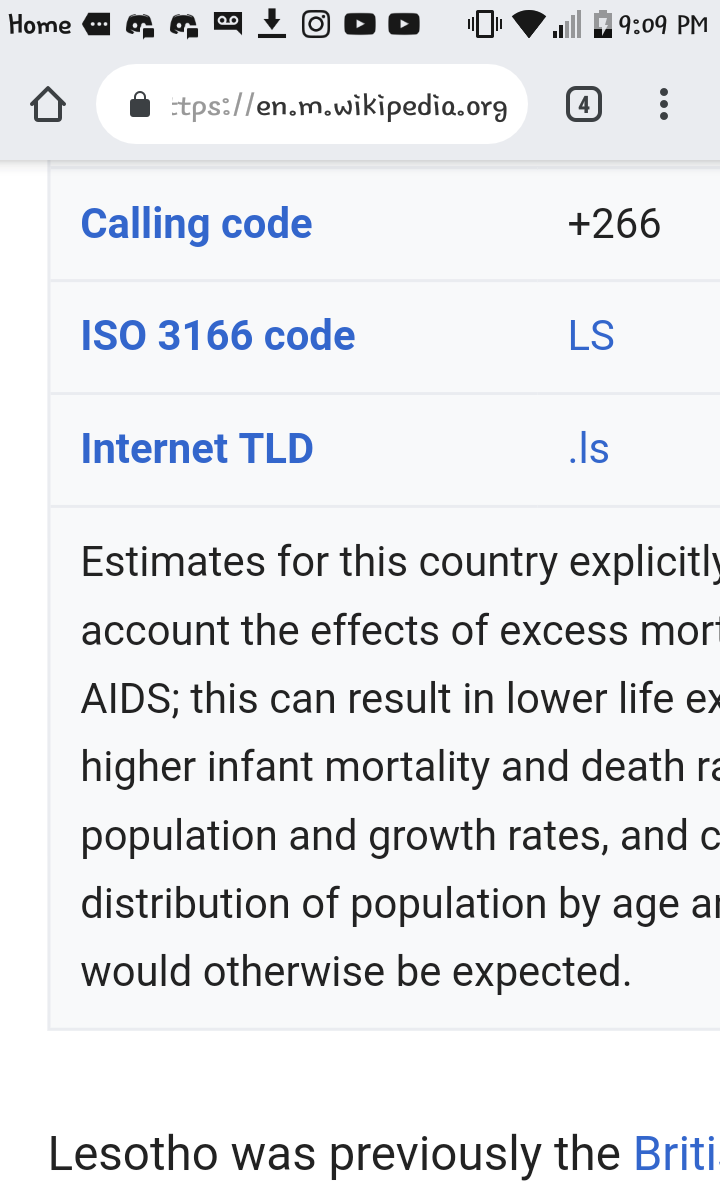Open the three-dot browser menu
This screenshot has width=720, height=1193.
click(664, 104)
